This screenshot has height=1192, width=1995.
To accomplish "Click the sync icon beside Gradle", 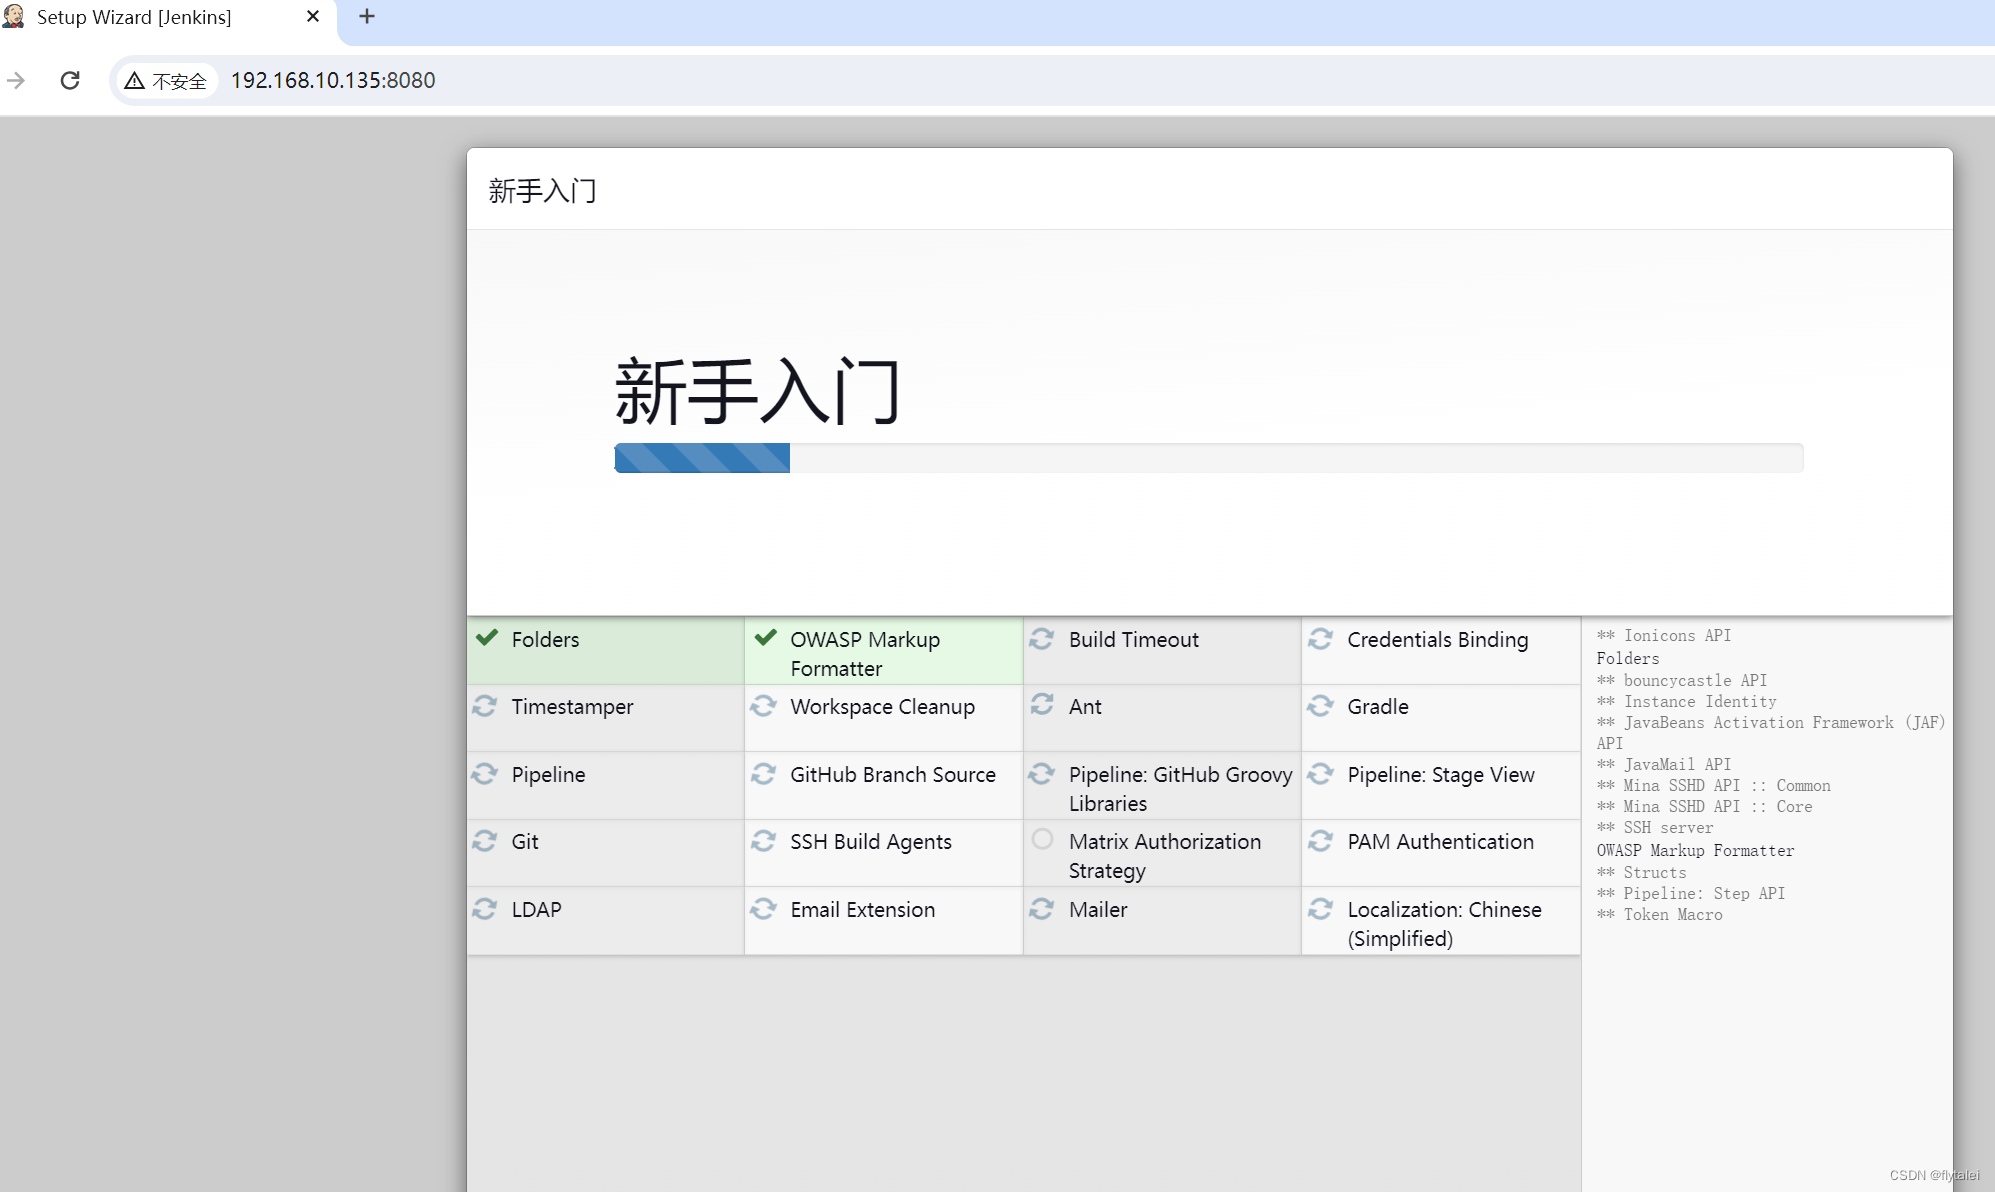I will coord(1320,706).
